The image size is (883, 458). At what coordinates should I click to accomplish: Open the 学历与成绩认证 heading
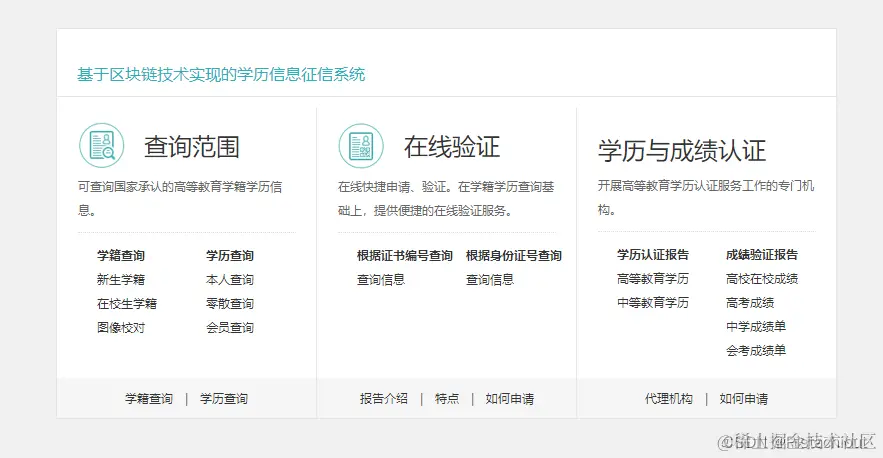pyautogui.click(x=682, y=151)
